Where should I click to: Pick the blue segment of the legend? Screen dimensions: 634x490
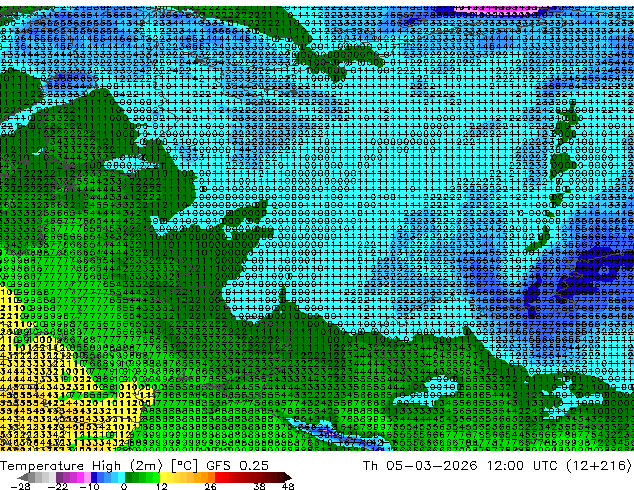pos(108,477)
